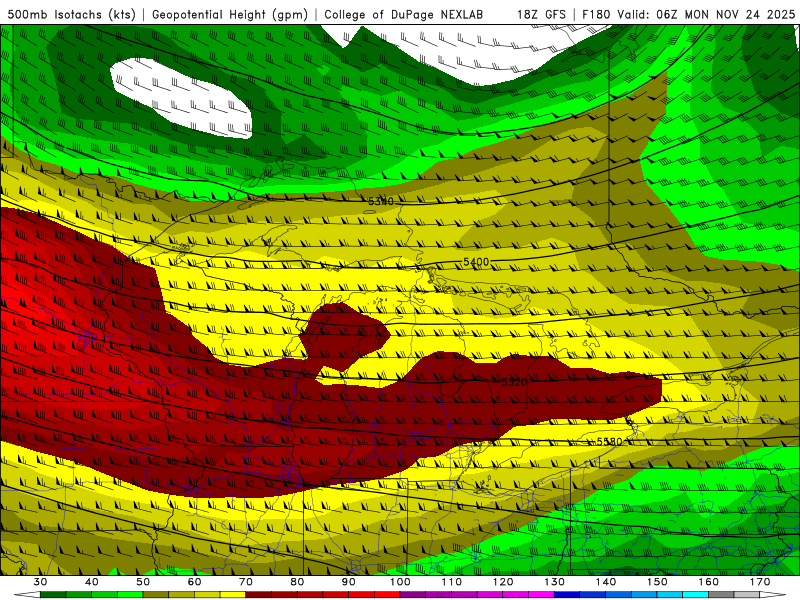Click the 5400 height contour label
The image size is (800, 600).
(476, 262)
